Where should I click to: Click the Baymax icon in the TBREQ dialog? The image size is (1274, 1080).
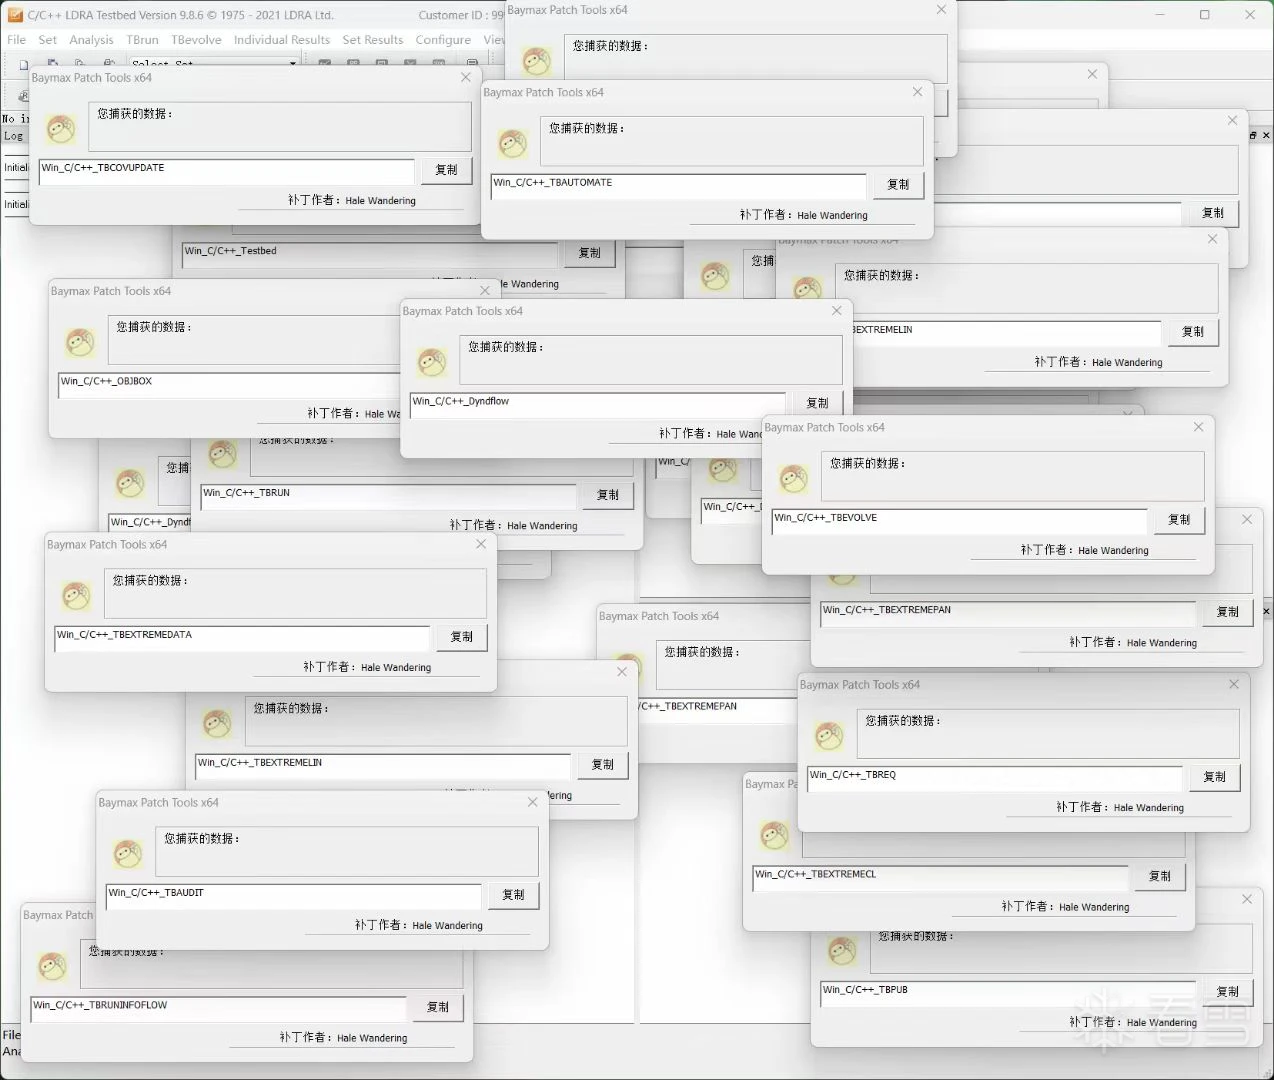click(829, 736)
